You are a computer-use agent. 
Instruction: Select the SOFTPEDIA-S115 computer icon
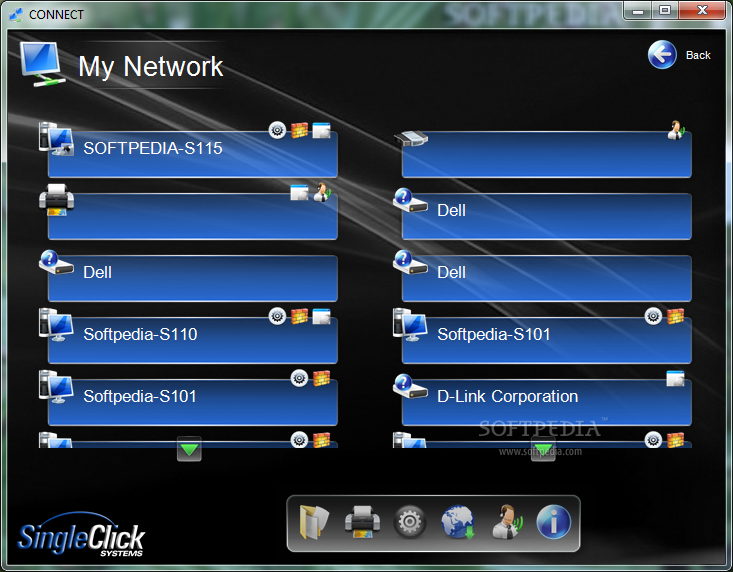(57, 139)
